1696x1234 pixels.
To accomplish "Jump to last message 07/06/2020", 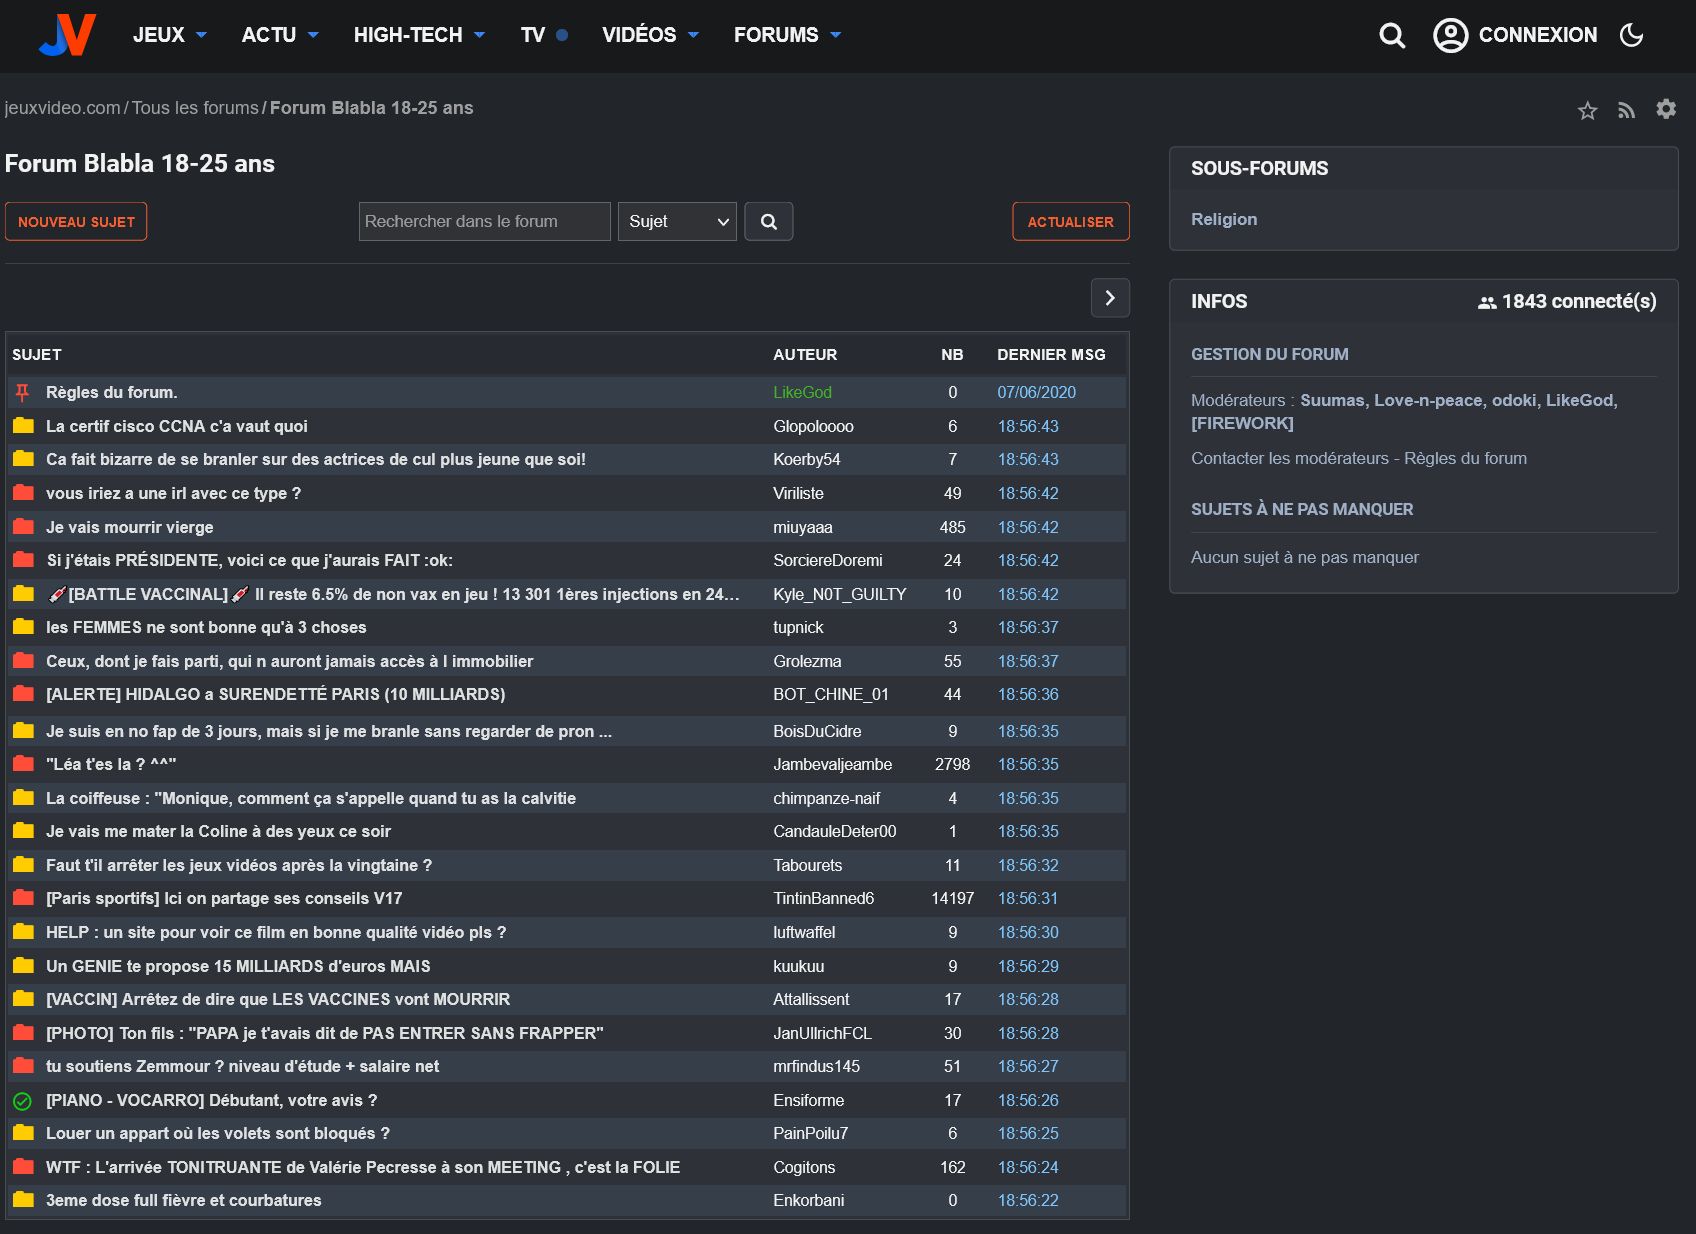I will point(1036,393).
